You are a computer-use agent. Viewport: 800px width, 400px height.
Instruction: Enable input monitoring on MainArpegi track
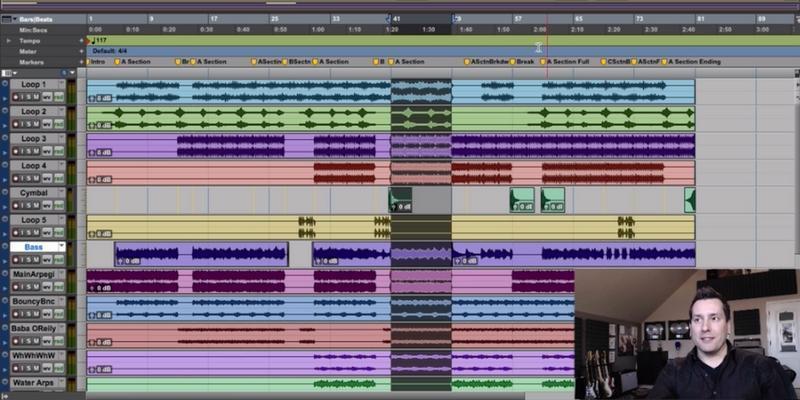(x=23, y=287)
